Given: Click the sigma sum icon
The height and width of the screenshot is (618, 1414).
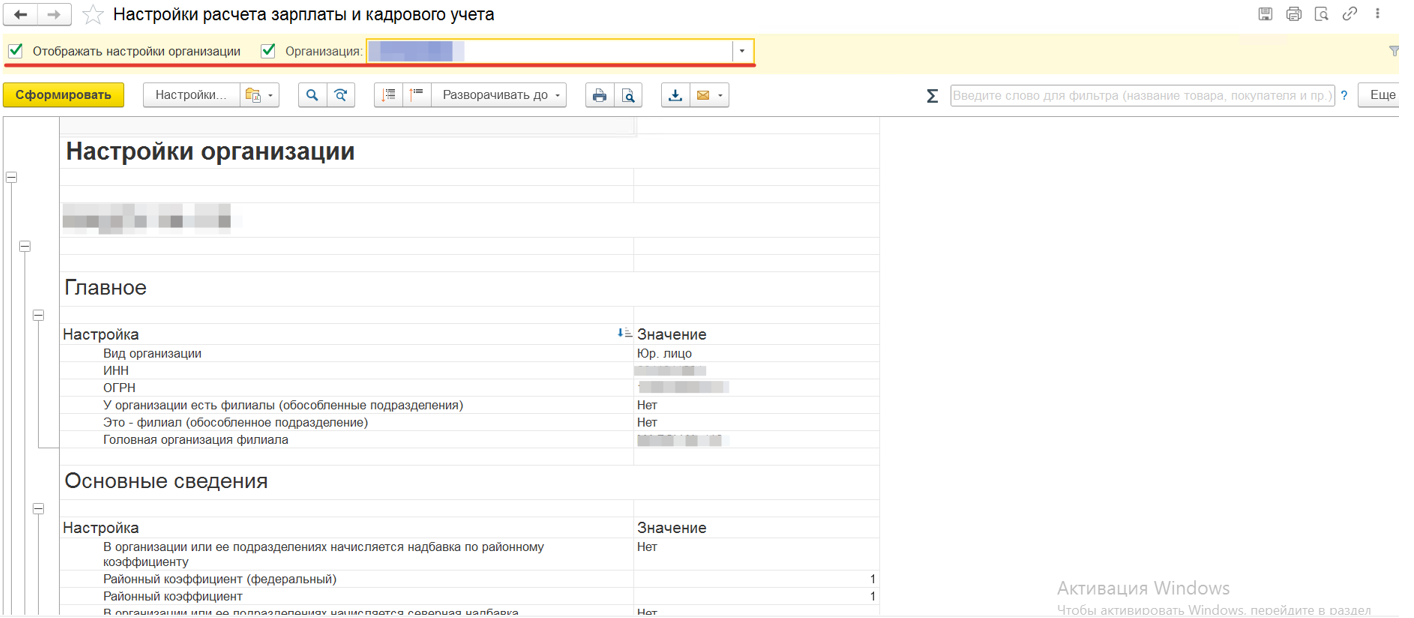Looking at the screenshot, I should 932,96.
